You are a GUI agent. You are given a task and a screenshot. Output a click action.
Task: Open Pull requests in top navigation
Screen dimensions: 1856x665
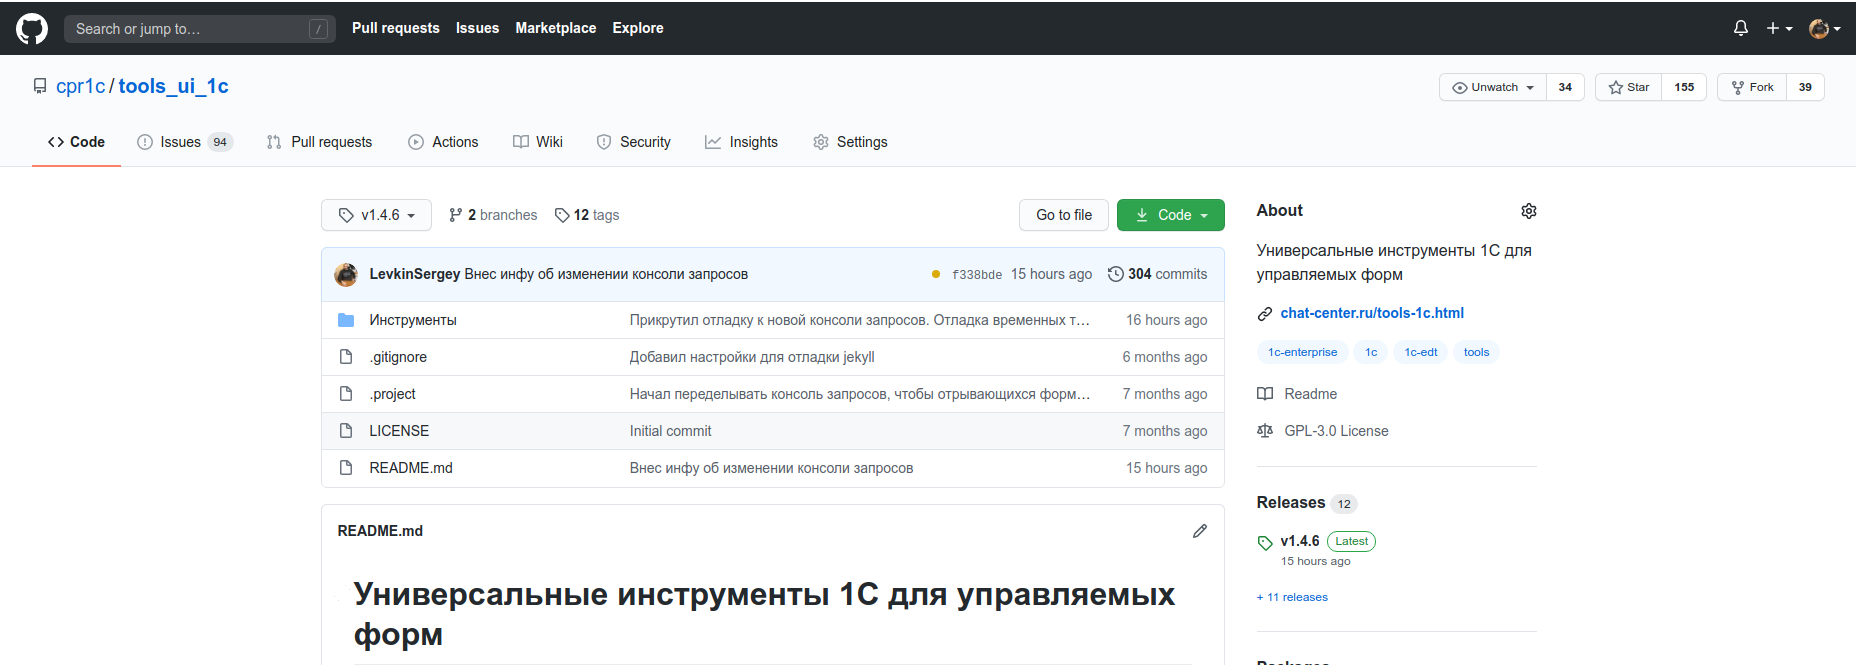(x=396, y=28)
